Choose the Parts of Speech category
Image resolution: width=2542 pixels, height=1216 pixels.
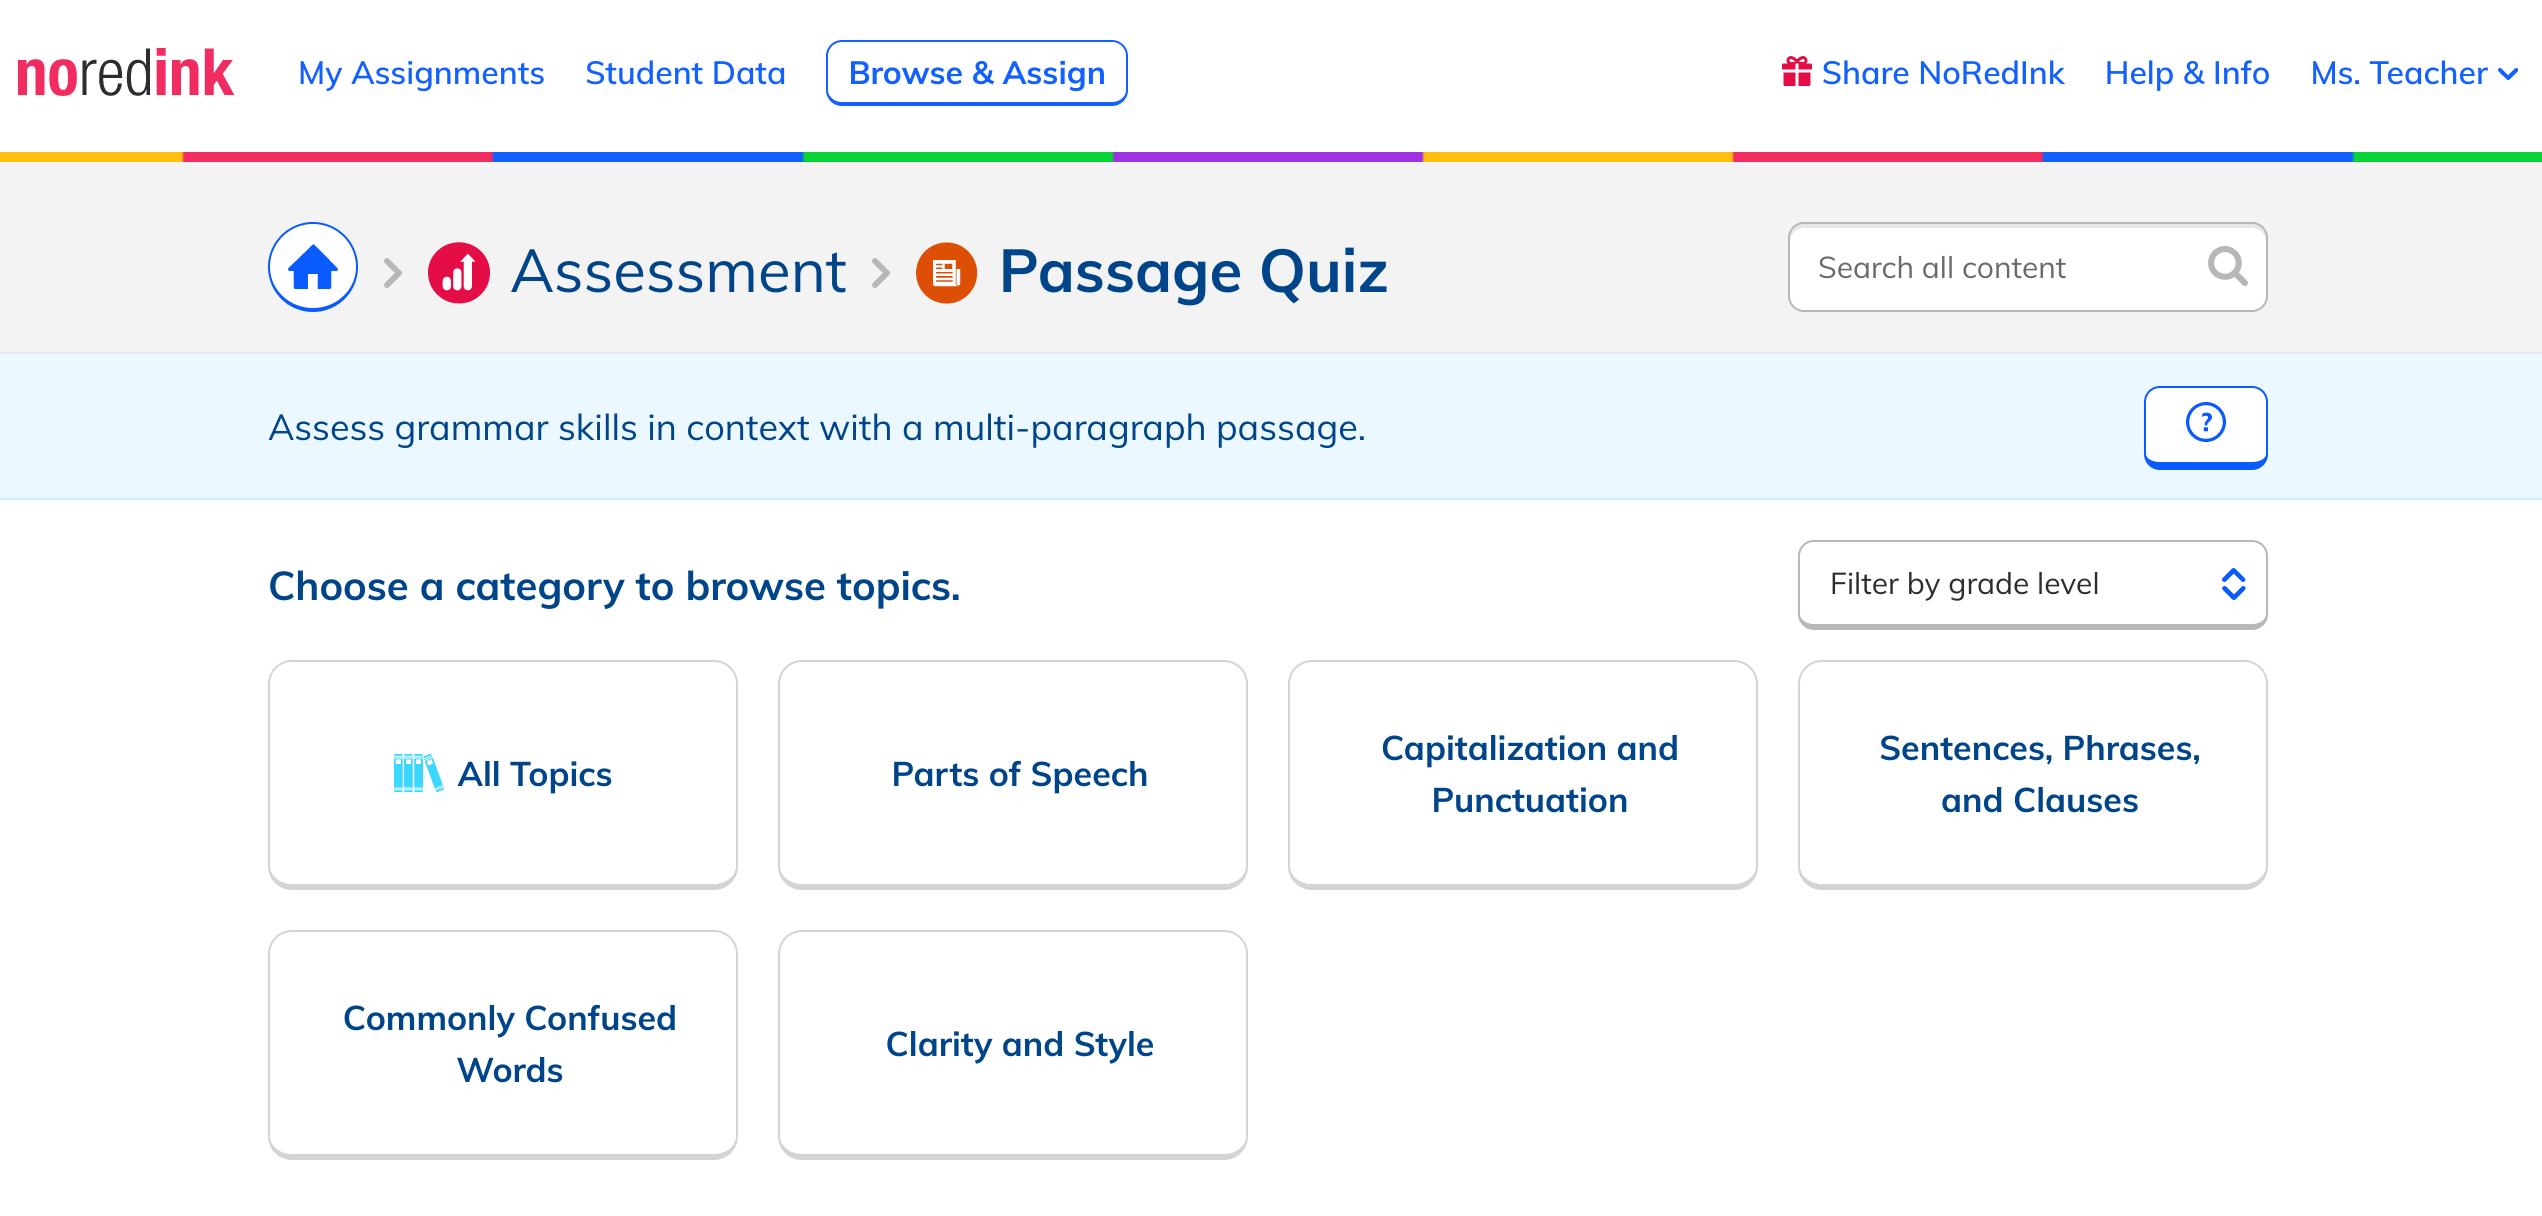pyautogui.click(x=1013, y=774)
